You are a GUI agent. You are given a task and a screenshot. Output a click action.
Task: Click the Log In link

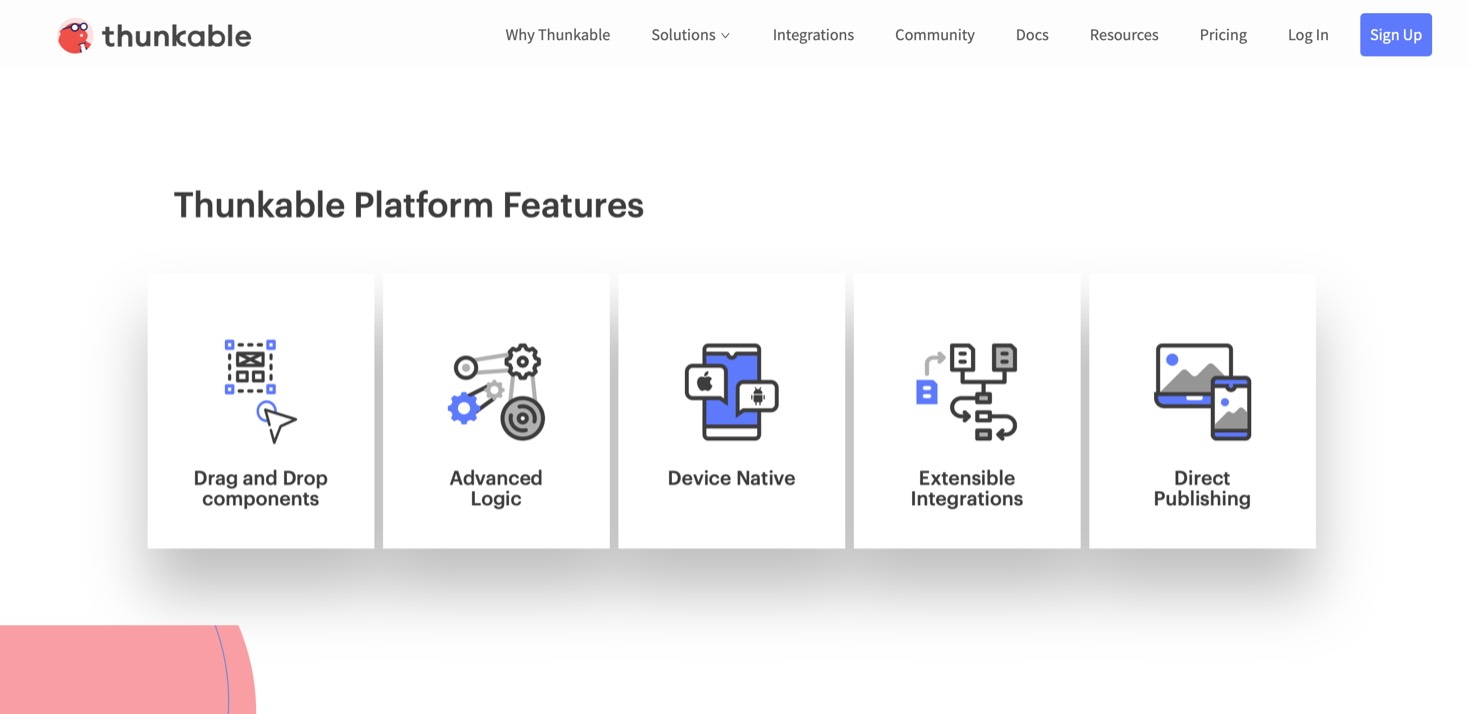click(x=1308, y=35)
